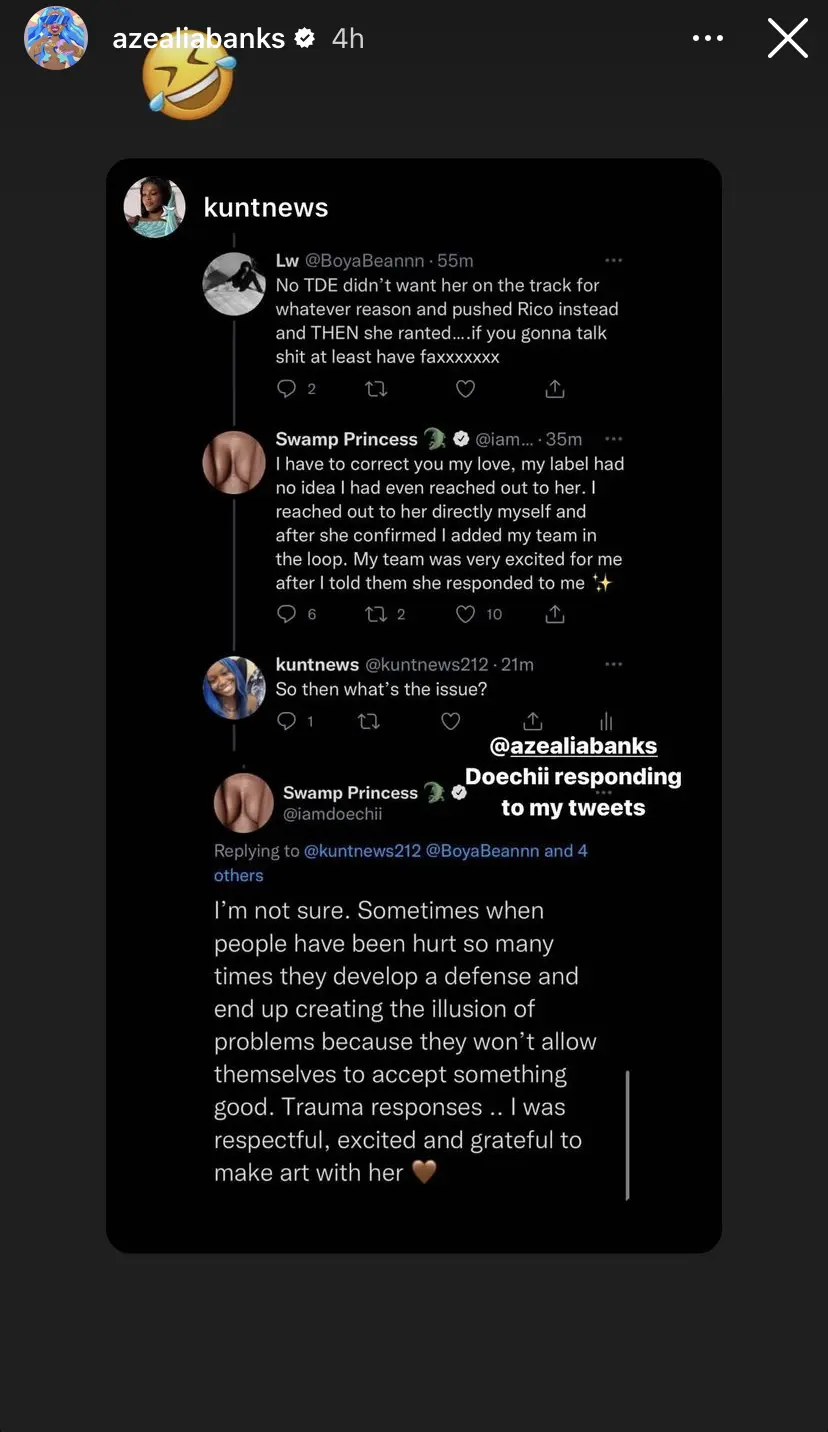828x1432 pixels.
Task: Open @kuntnews212 in Replying to line
Action: tap(362, 851)
